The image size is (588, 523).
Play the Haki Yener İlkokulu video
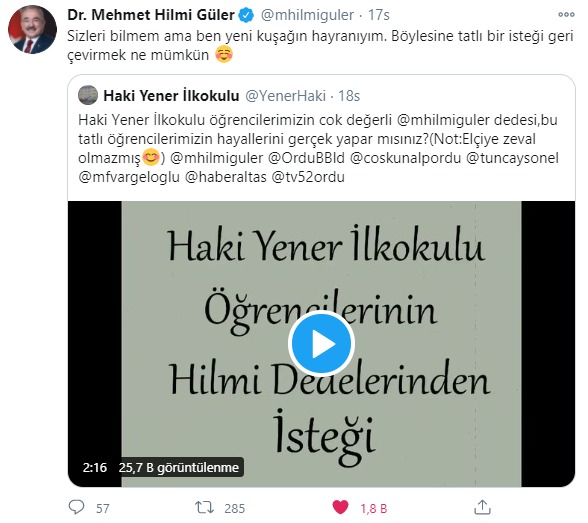click(321, 343)
